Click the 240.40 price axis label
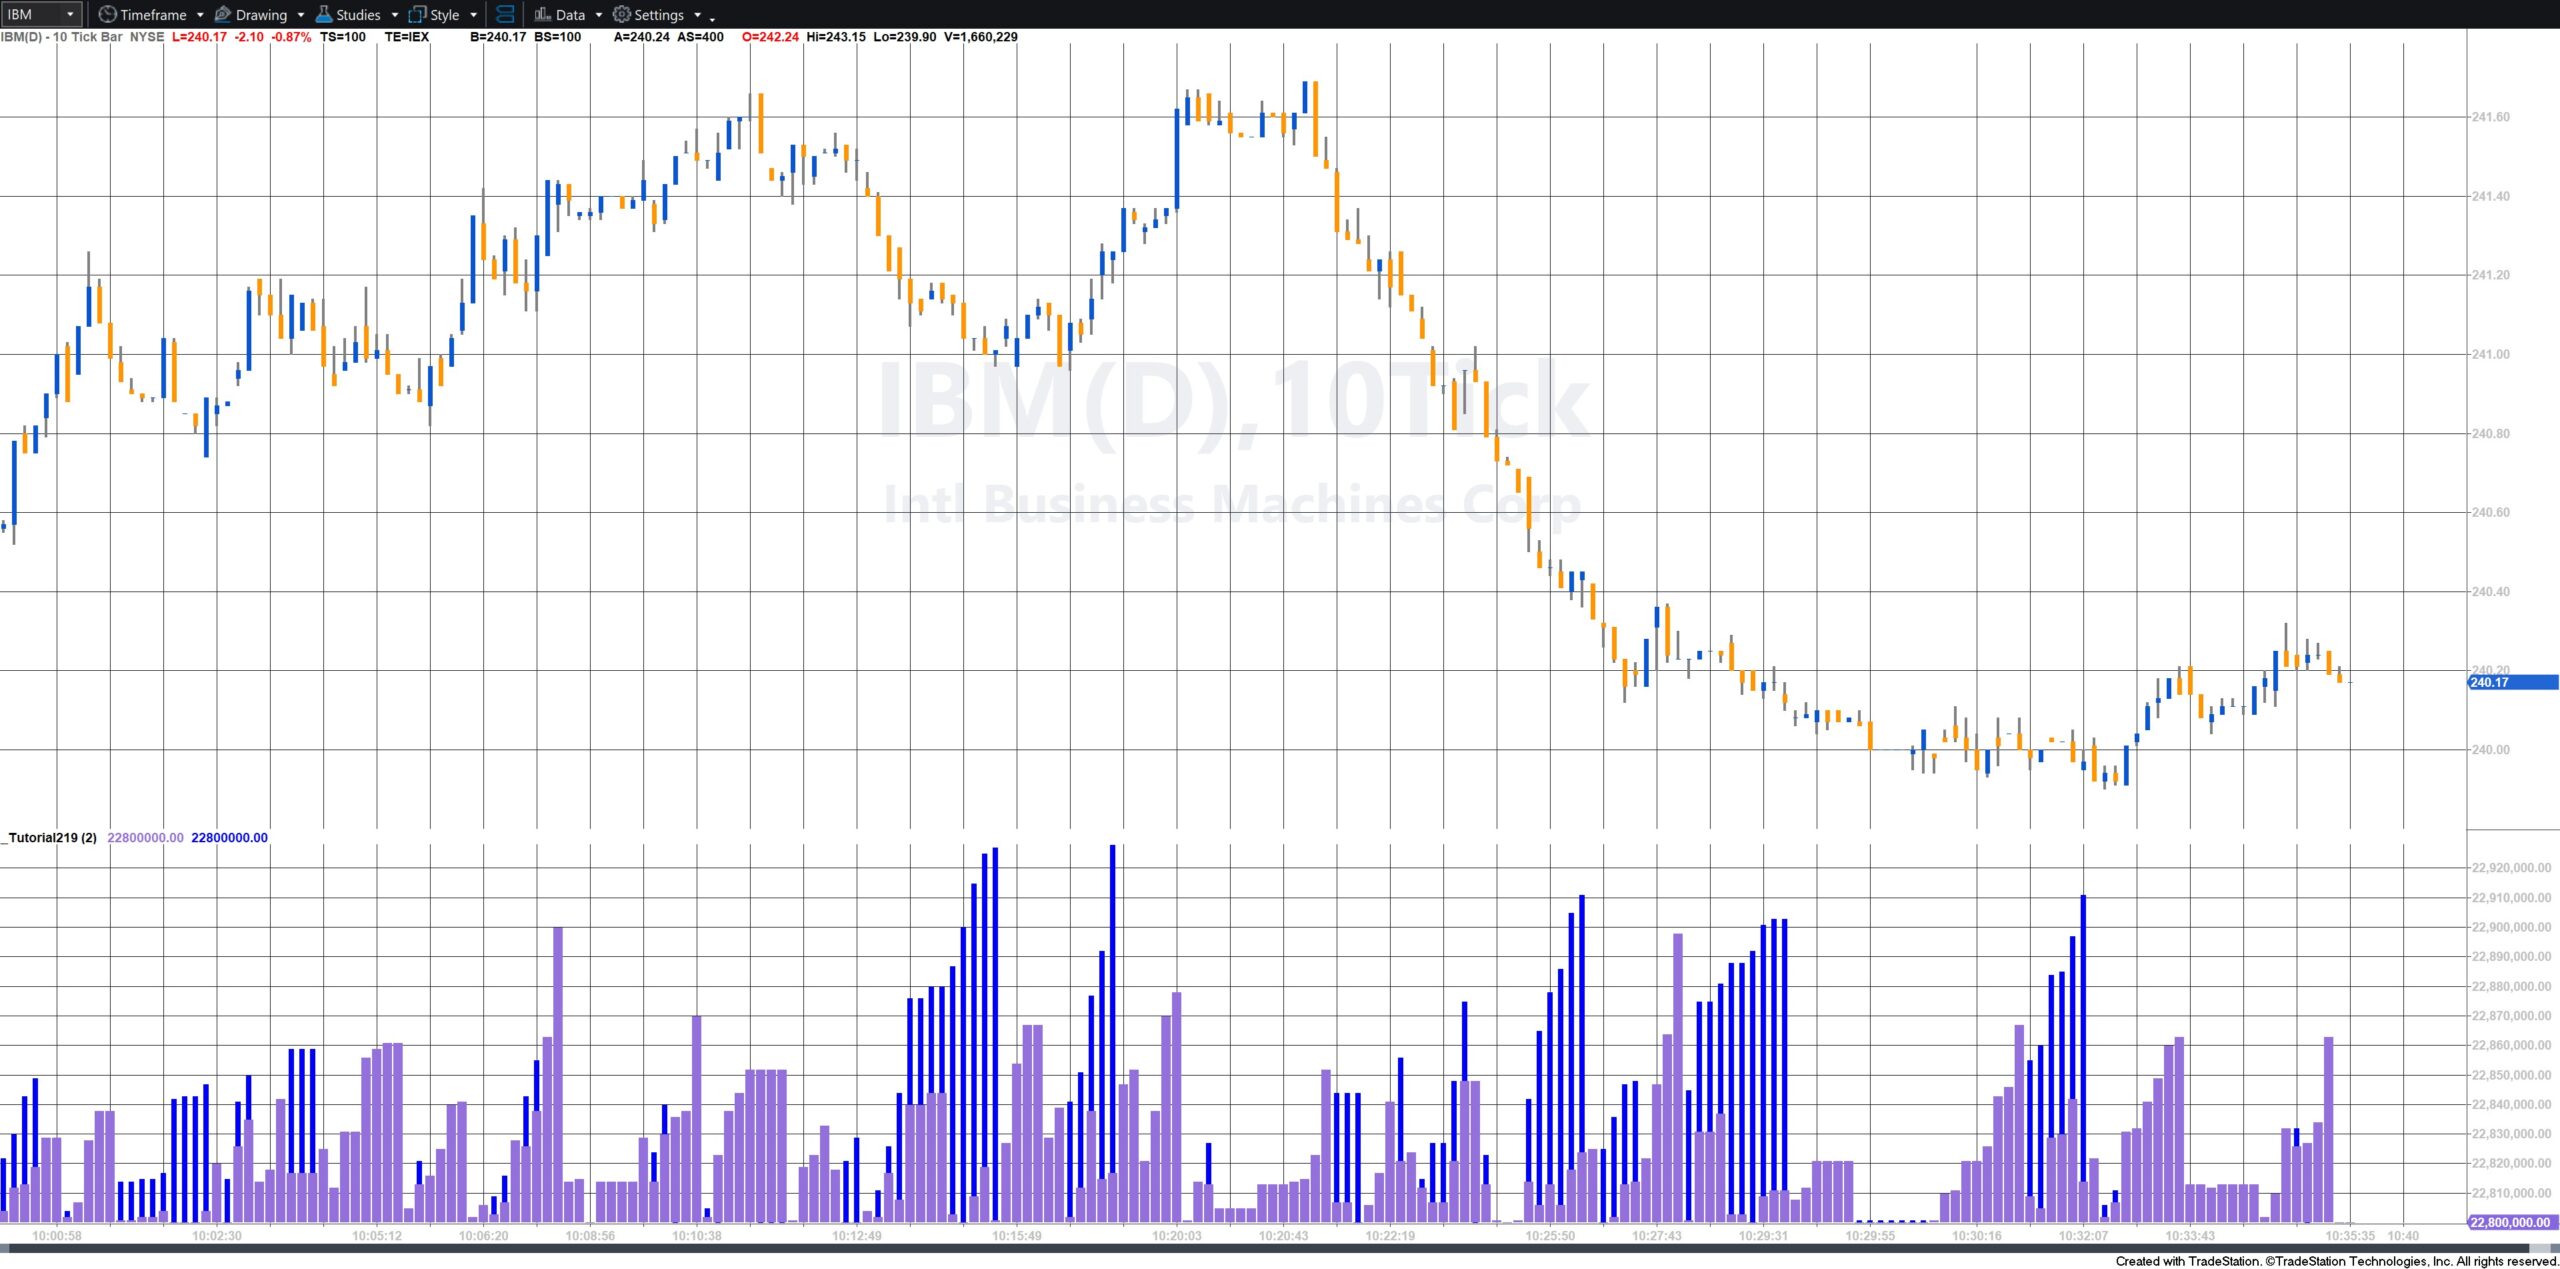The height and width of the screenshot is (1269, 2560). coord(2490,591)
